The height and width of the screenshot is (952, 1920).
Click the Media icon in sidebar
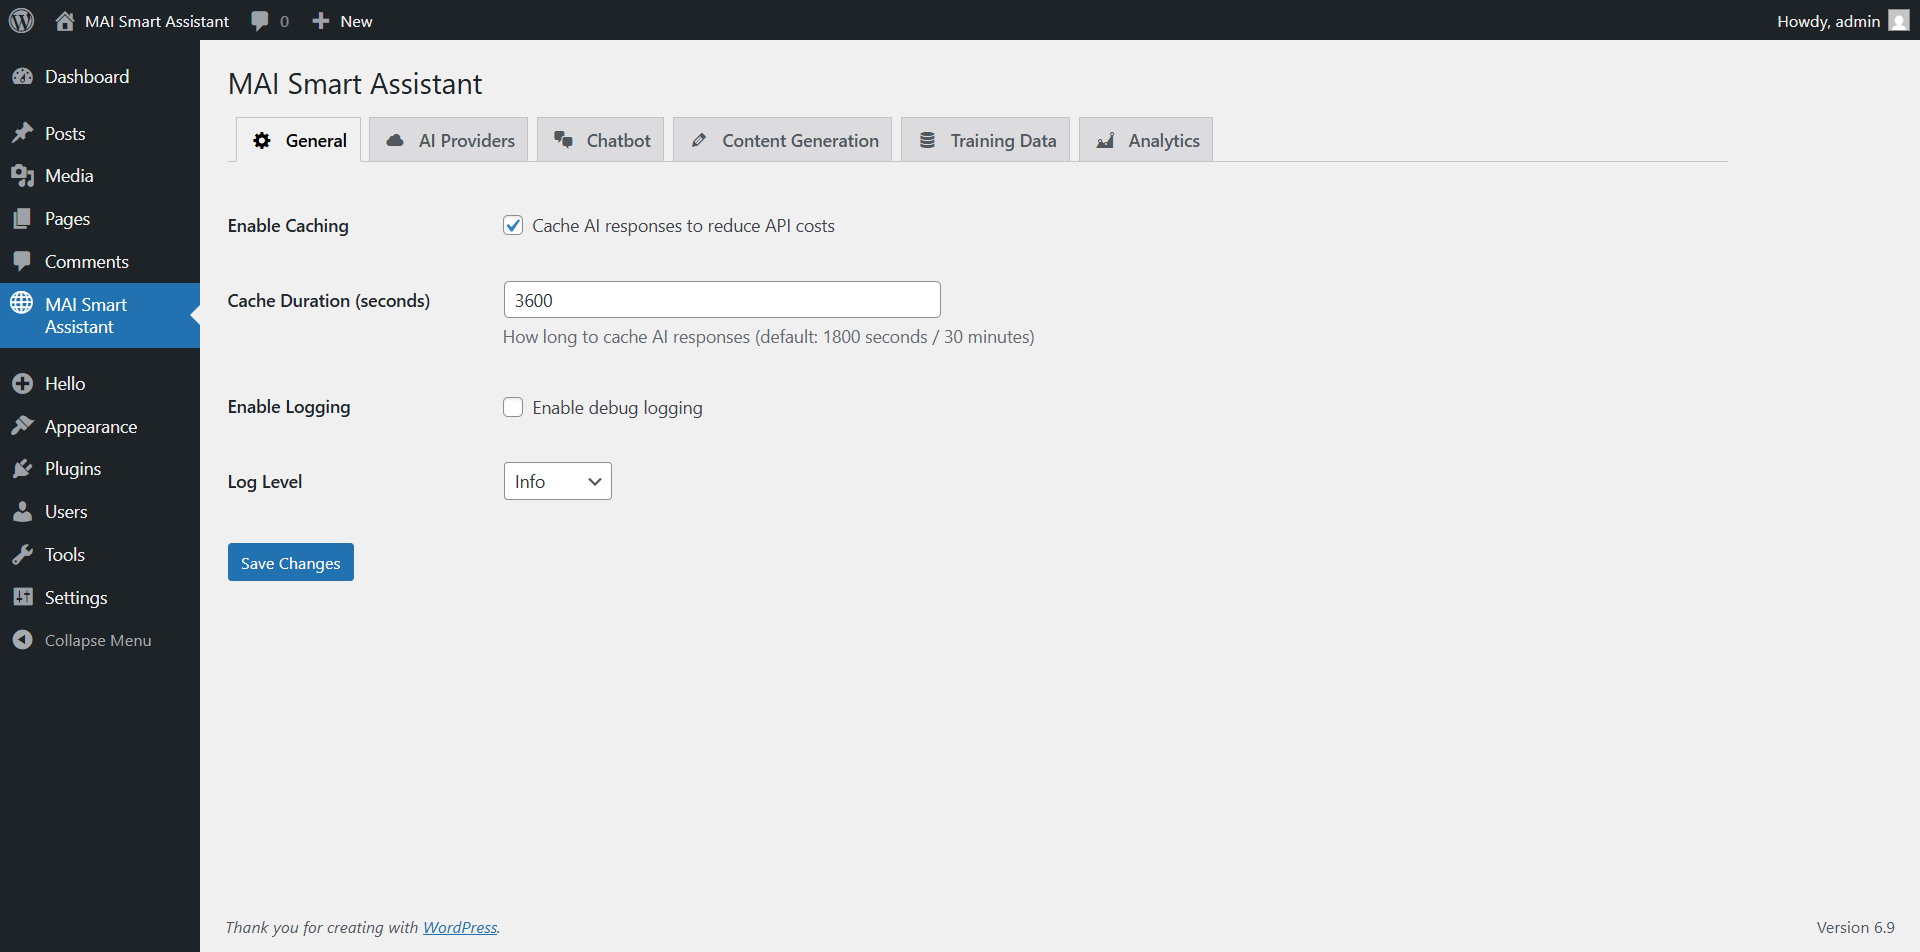pos(22,176)
